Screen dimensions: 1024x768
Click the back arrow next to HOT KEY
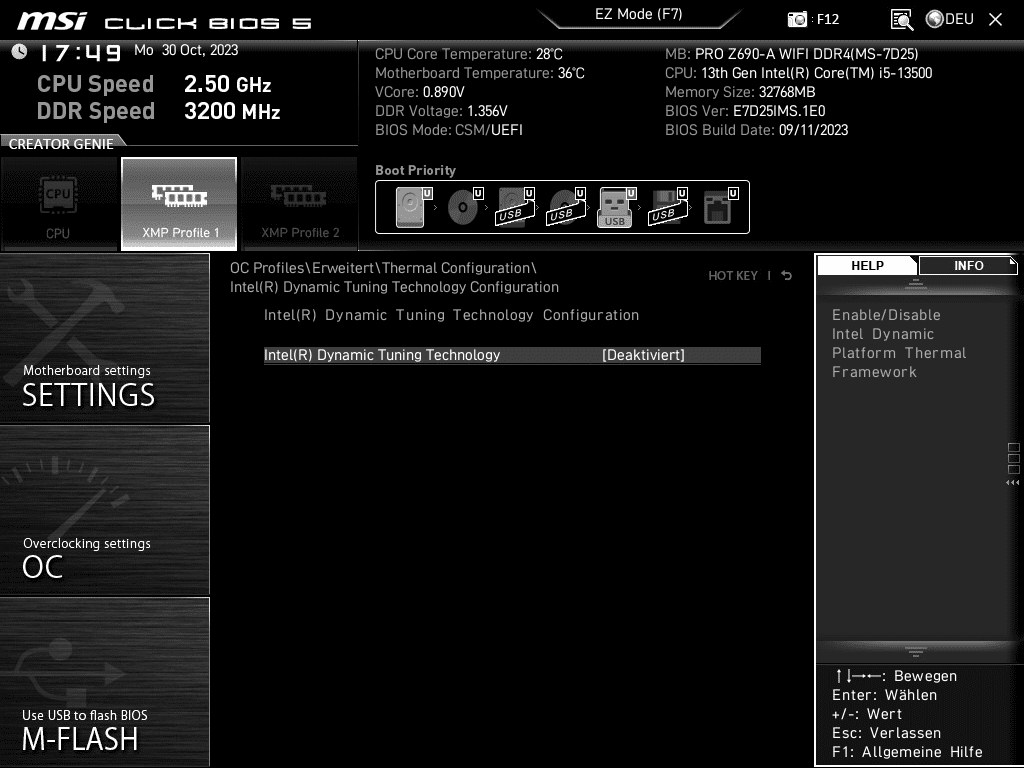pos(787,276)
